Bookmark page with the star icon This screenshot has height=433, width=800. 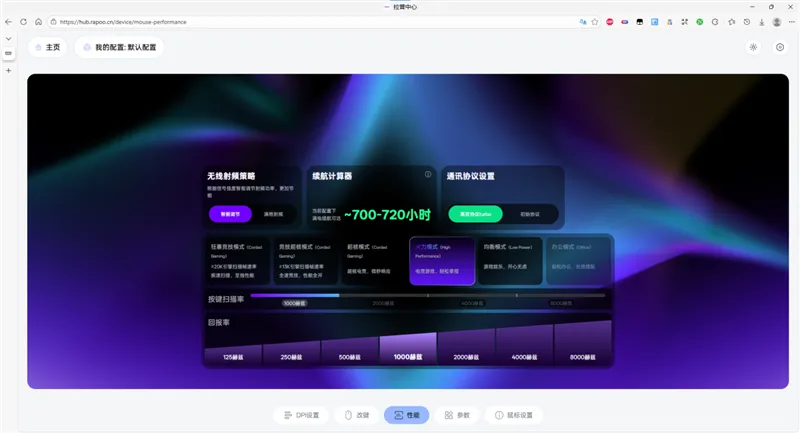[x=595, y=21]
